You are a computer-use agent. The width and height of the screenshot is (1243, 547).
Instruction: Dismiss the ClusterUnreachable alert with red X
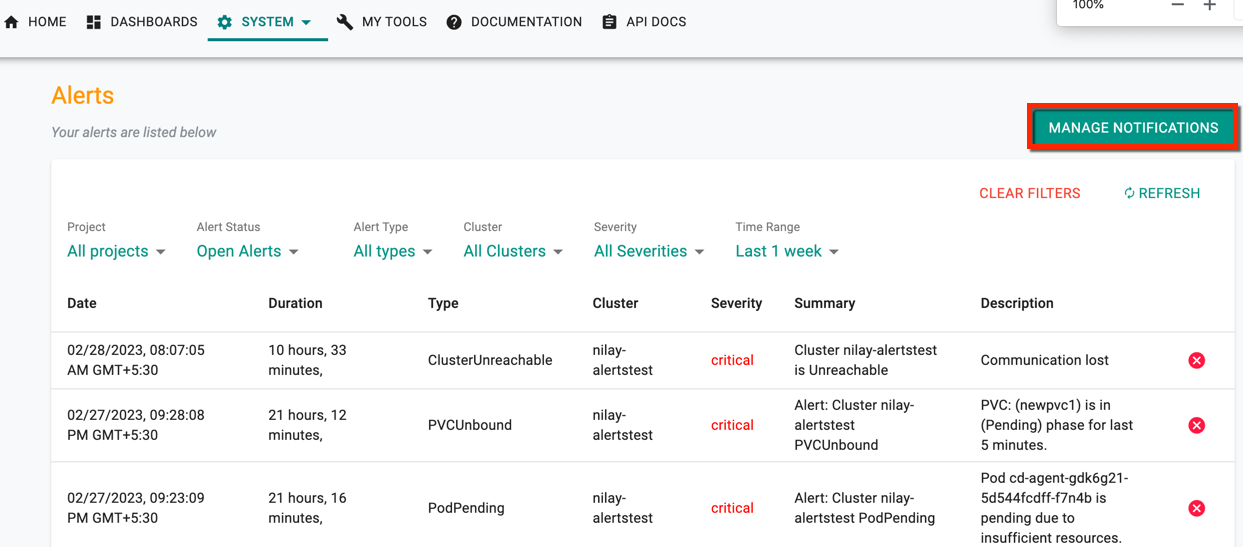click(x=1196, y=360)
